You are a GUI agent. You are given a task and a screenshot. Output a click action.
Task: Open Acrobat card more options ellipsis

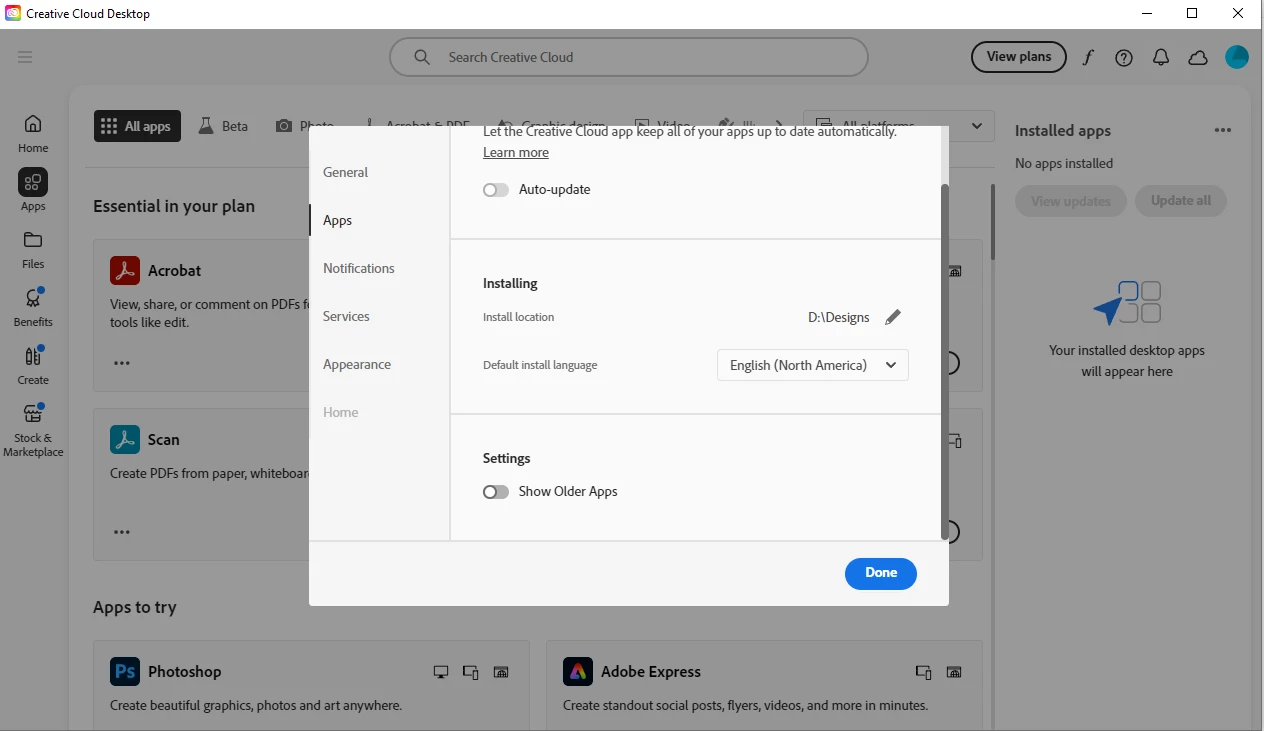click(122, 363)
